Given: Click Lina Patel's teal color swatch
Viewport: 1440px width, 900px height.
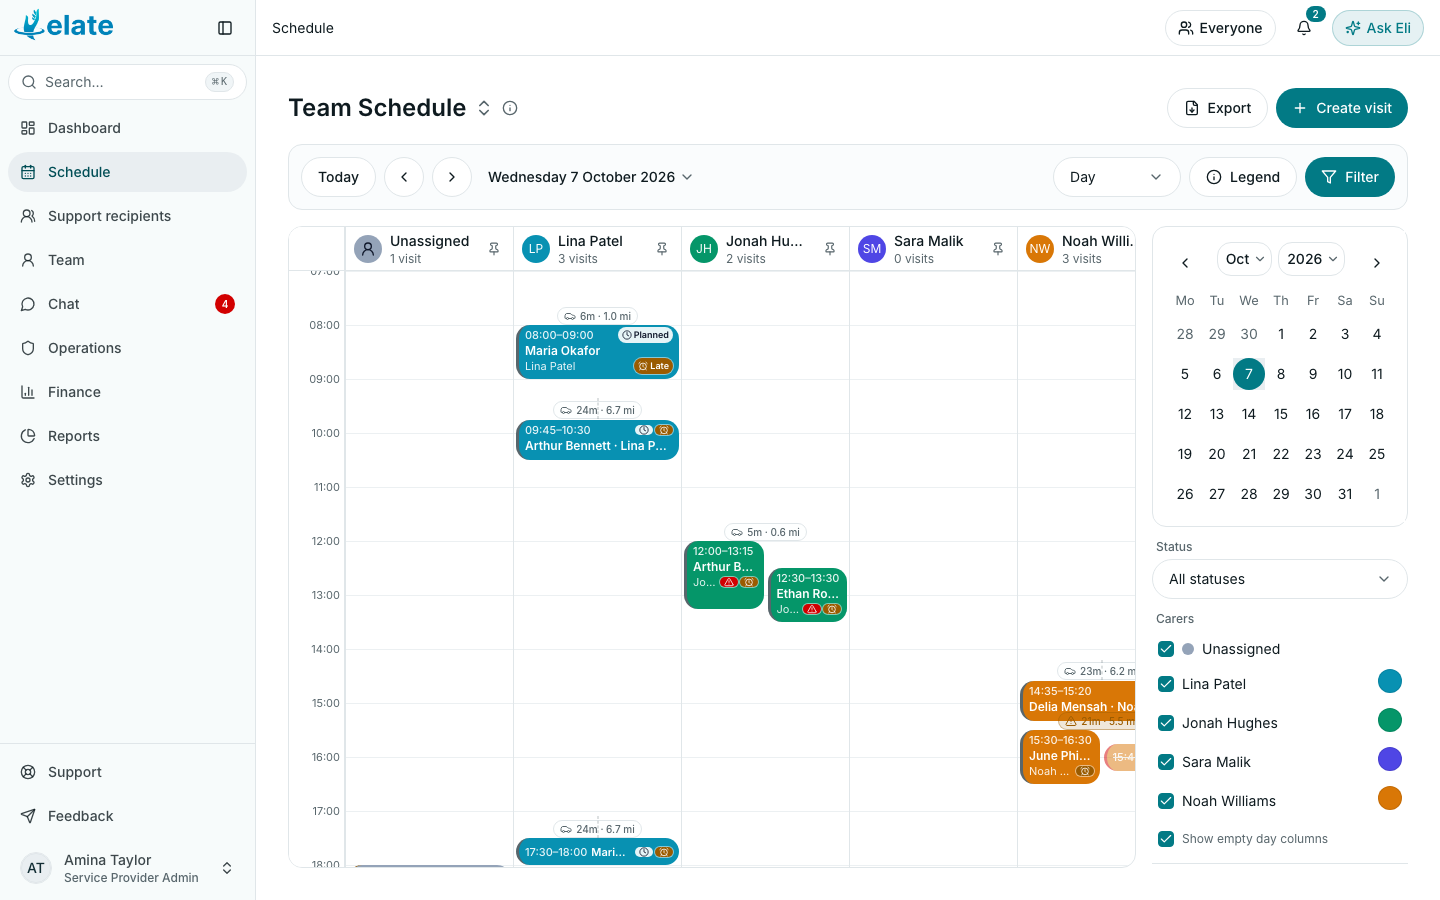Looking at the screenshot, I should point(1390,682).
